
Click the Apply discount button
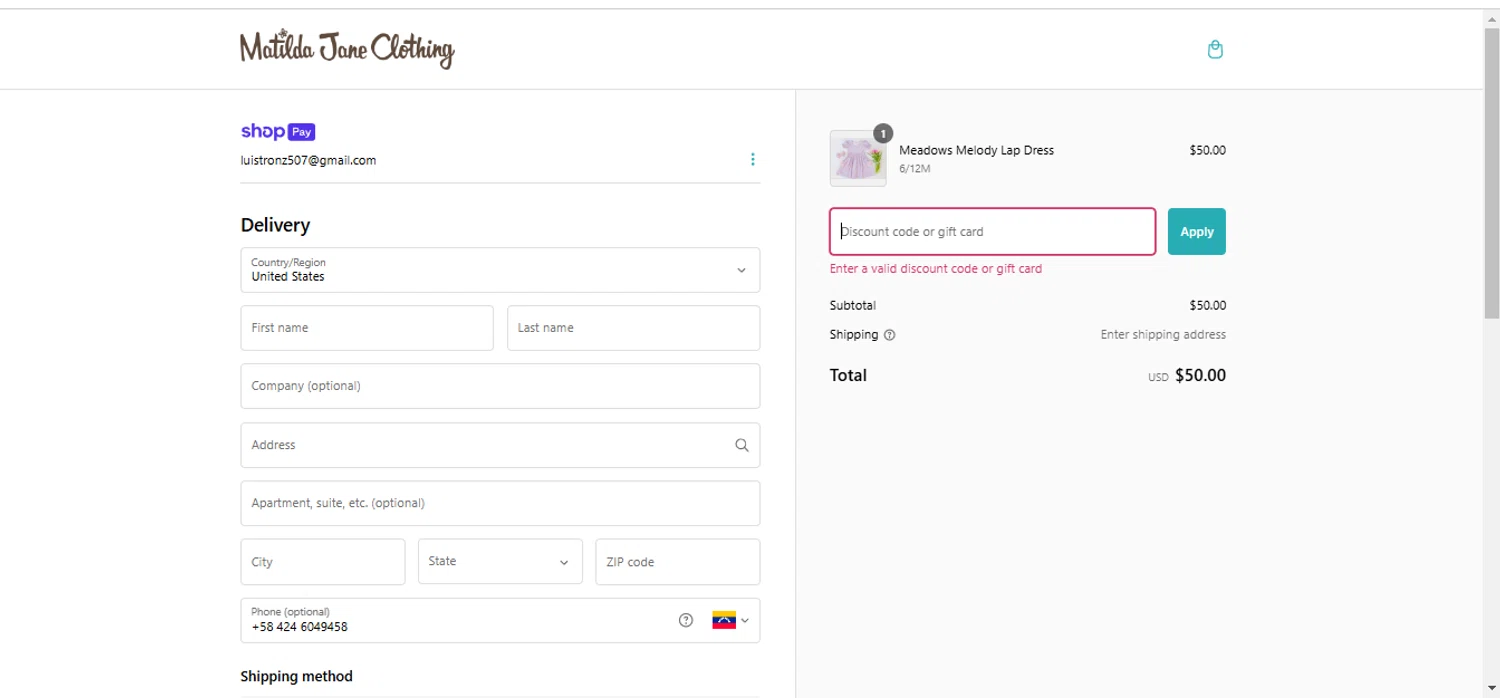(x=1196, y=231)
